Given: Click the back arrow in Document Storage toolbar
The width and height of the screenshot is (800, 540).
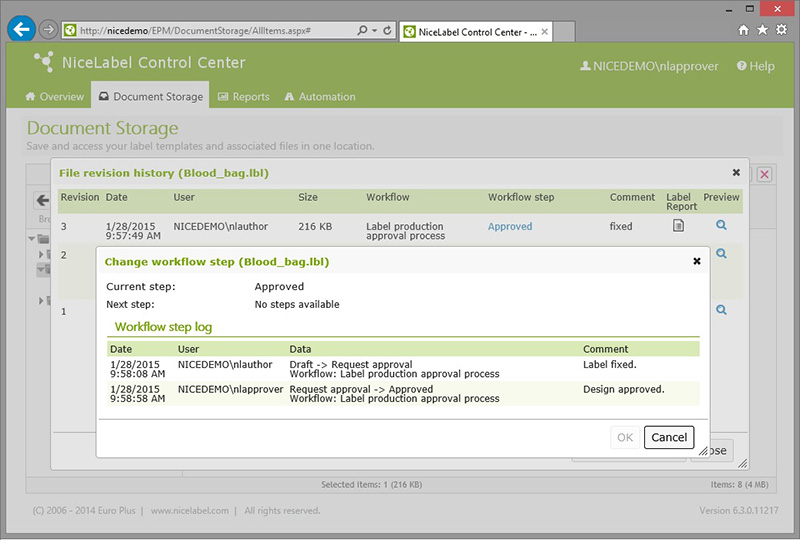Looking at the screenshot, I should 42,201.
